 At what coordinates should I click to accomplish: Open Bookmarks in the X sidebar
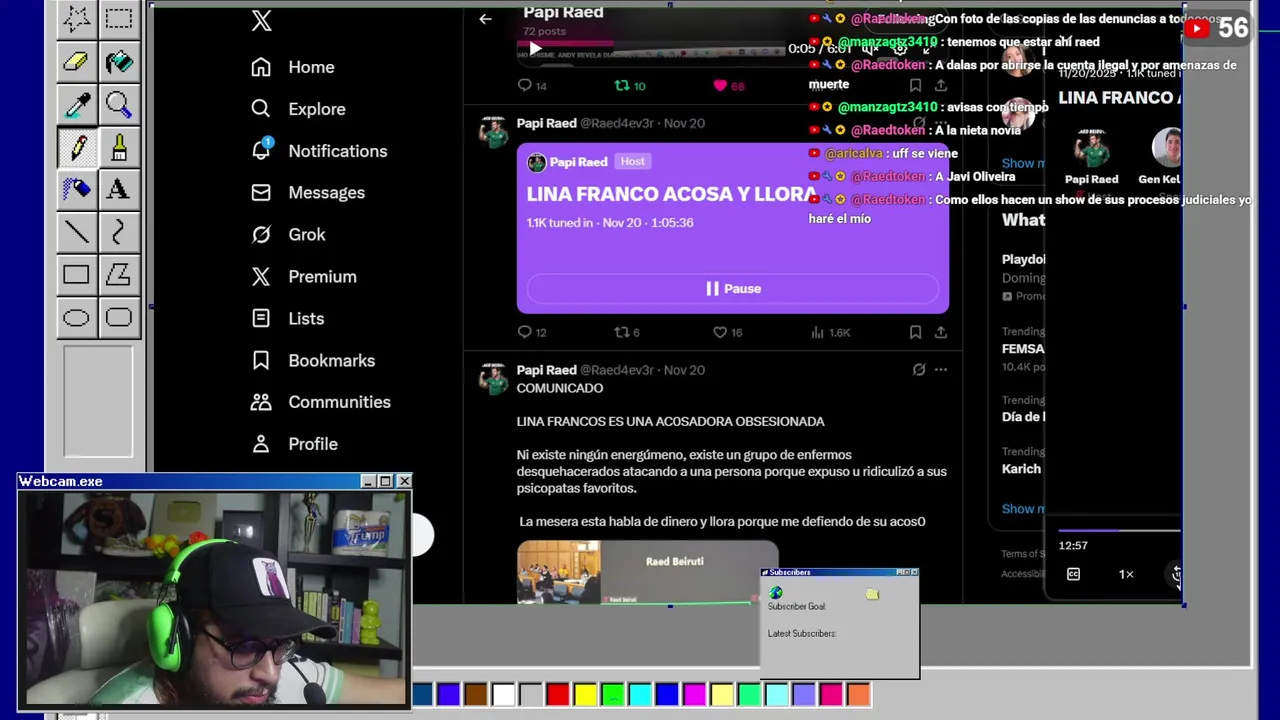(312, 361)
